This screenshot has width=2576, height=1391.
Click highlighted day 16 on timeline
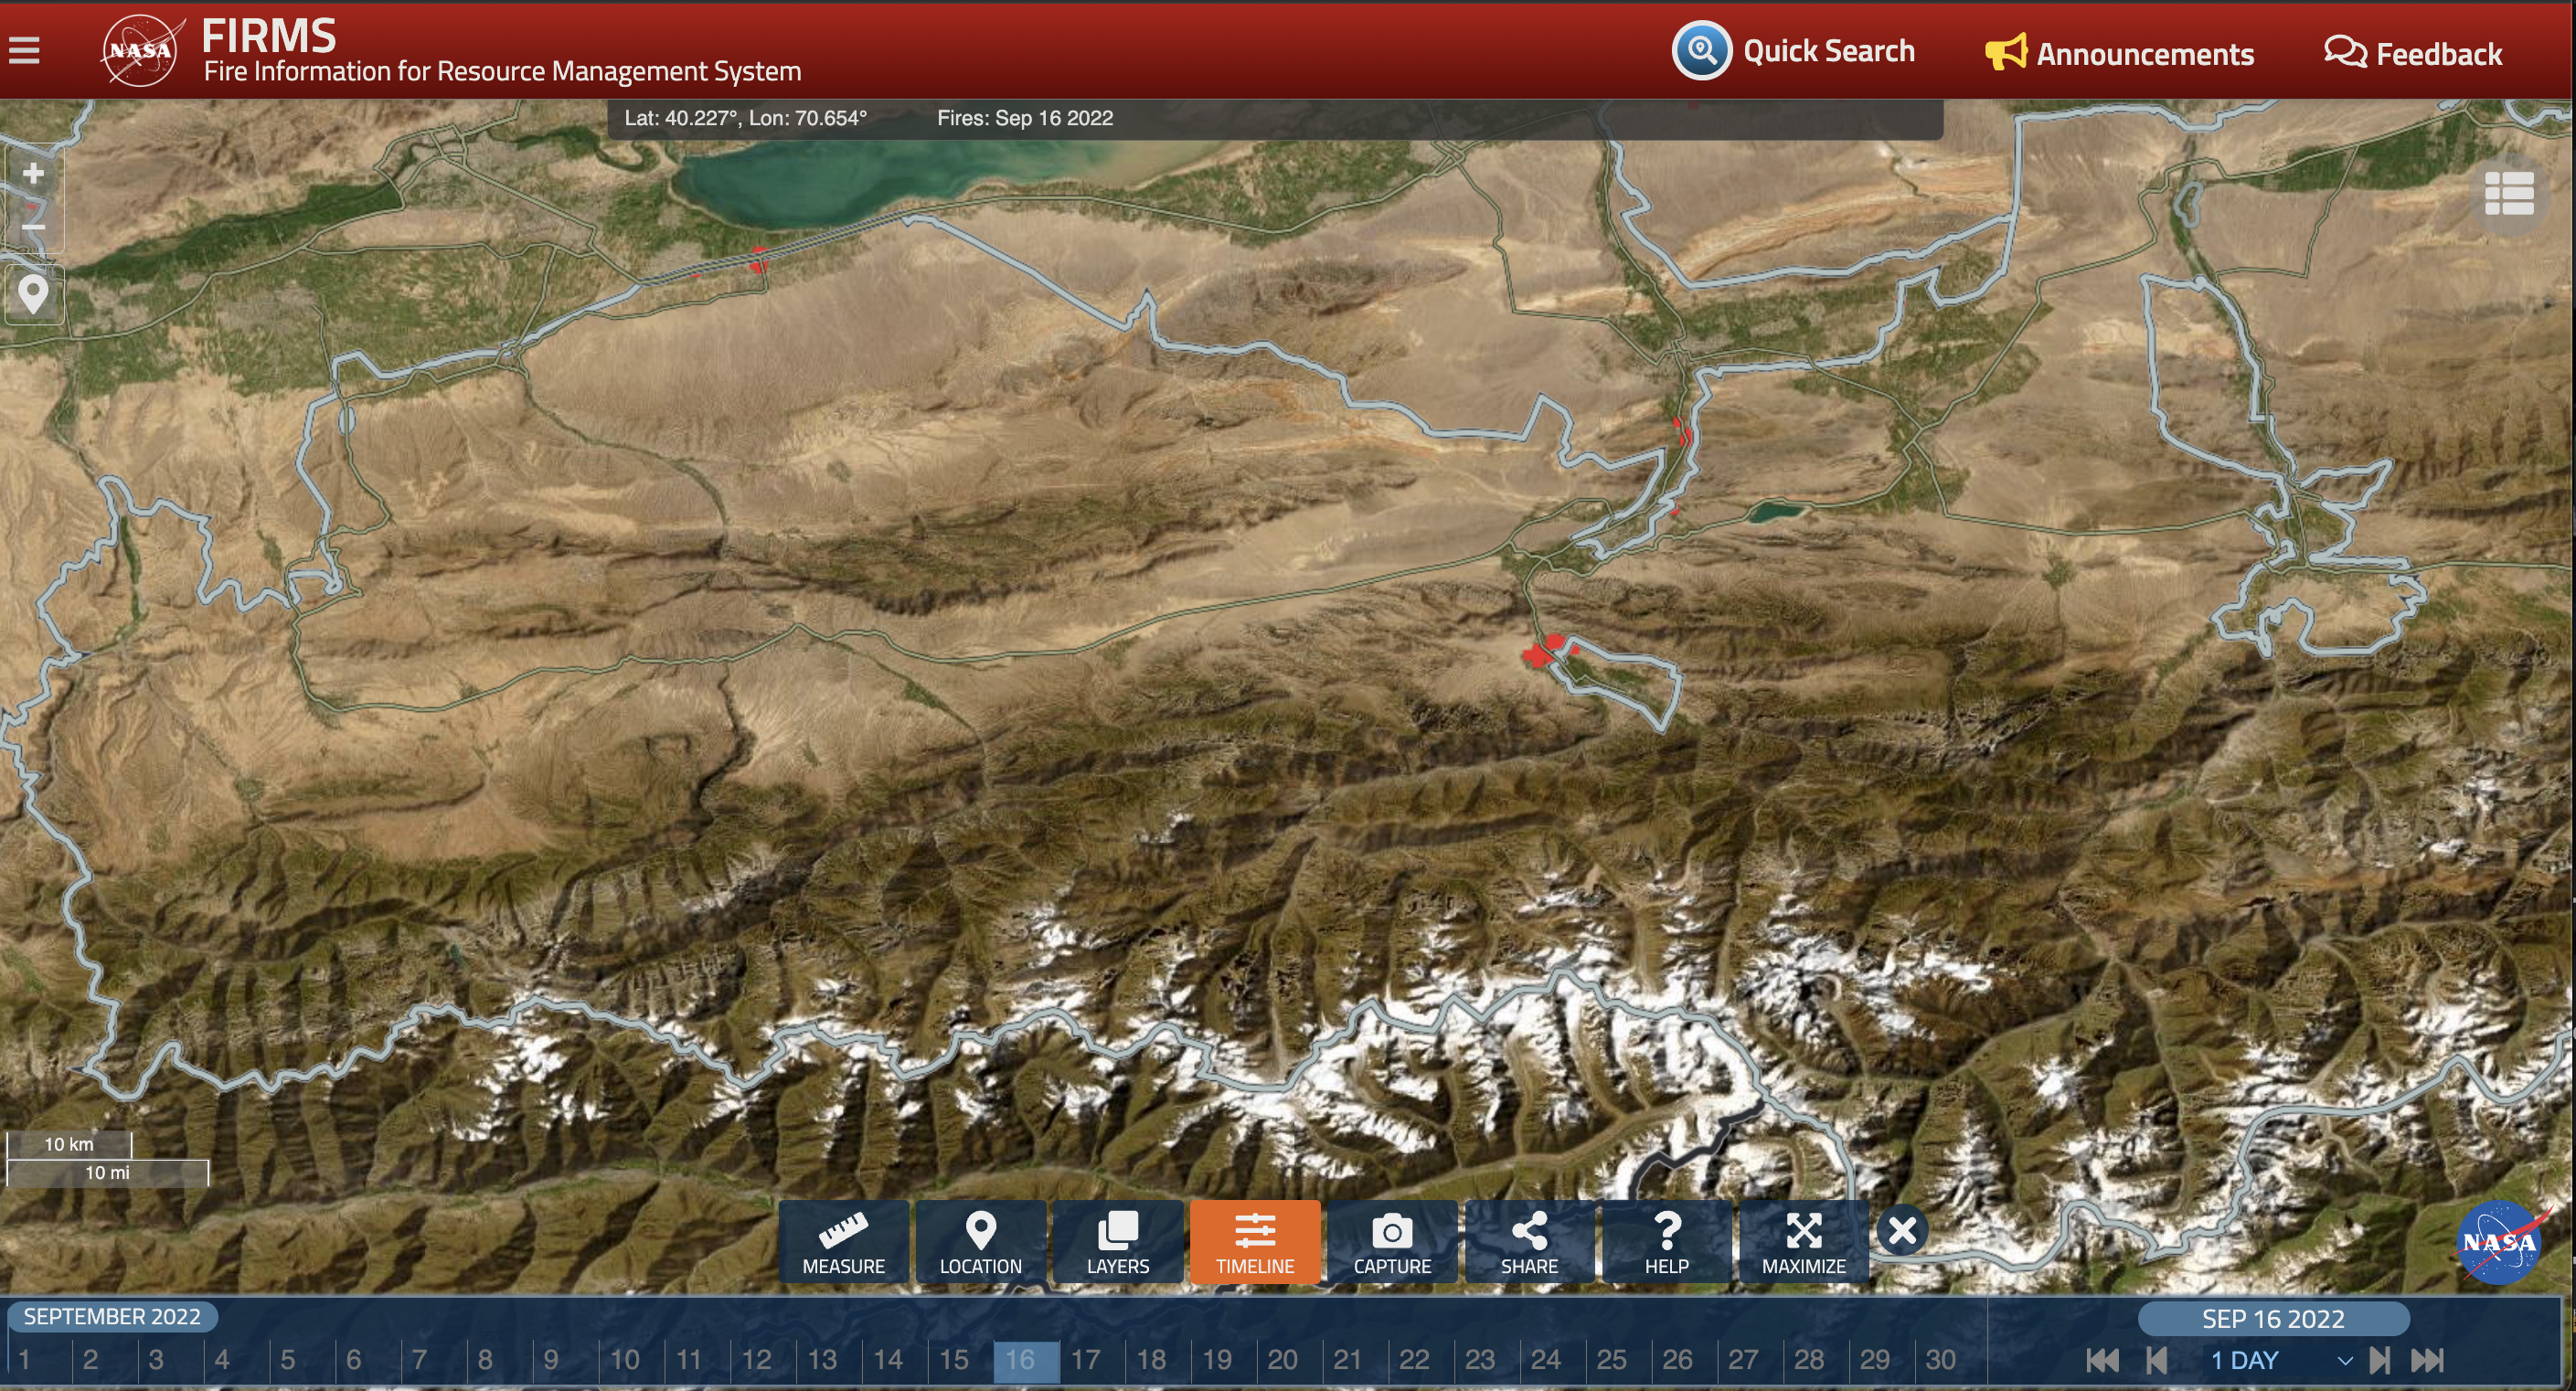tap(1026, 1362)
